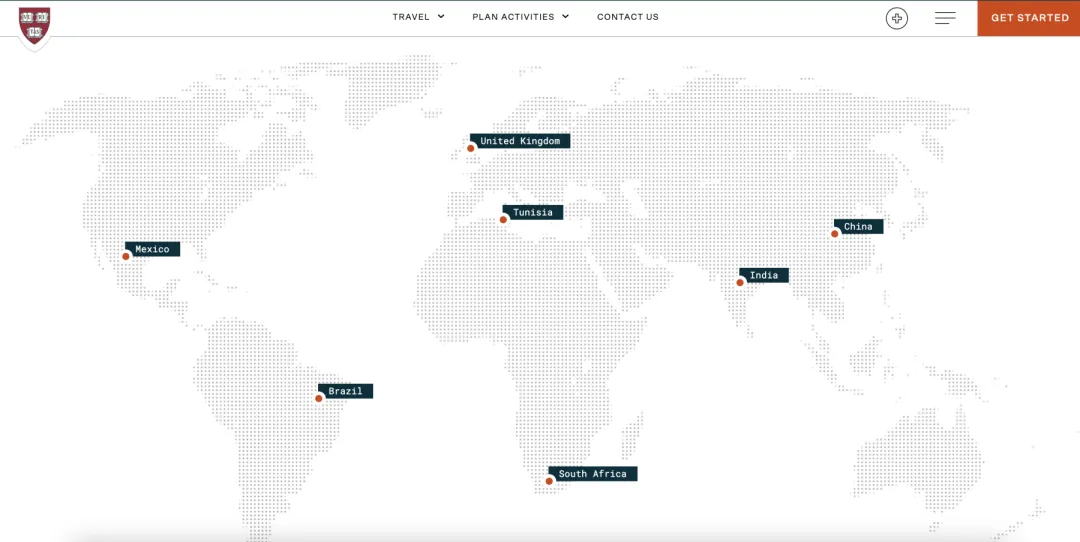The height and width of the screenshot is (542, 1080).
Task: Expand the Travel dropdown chevron
Action: 441,17
